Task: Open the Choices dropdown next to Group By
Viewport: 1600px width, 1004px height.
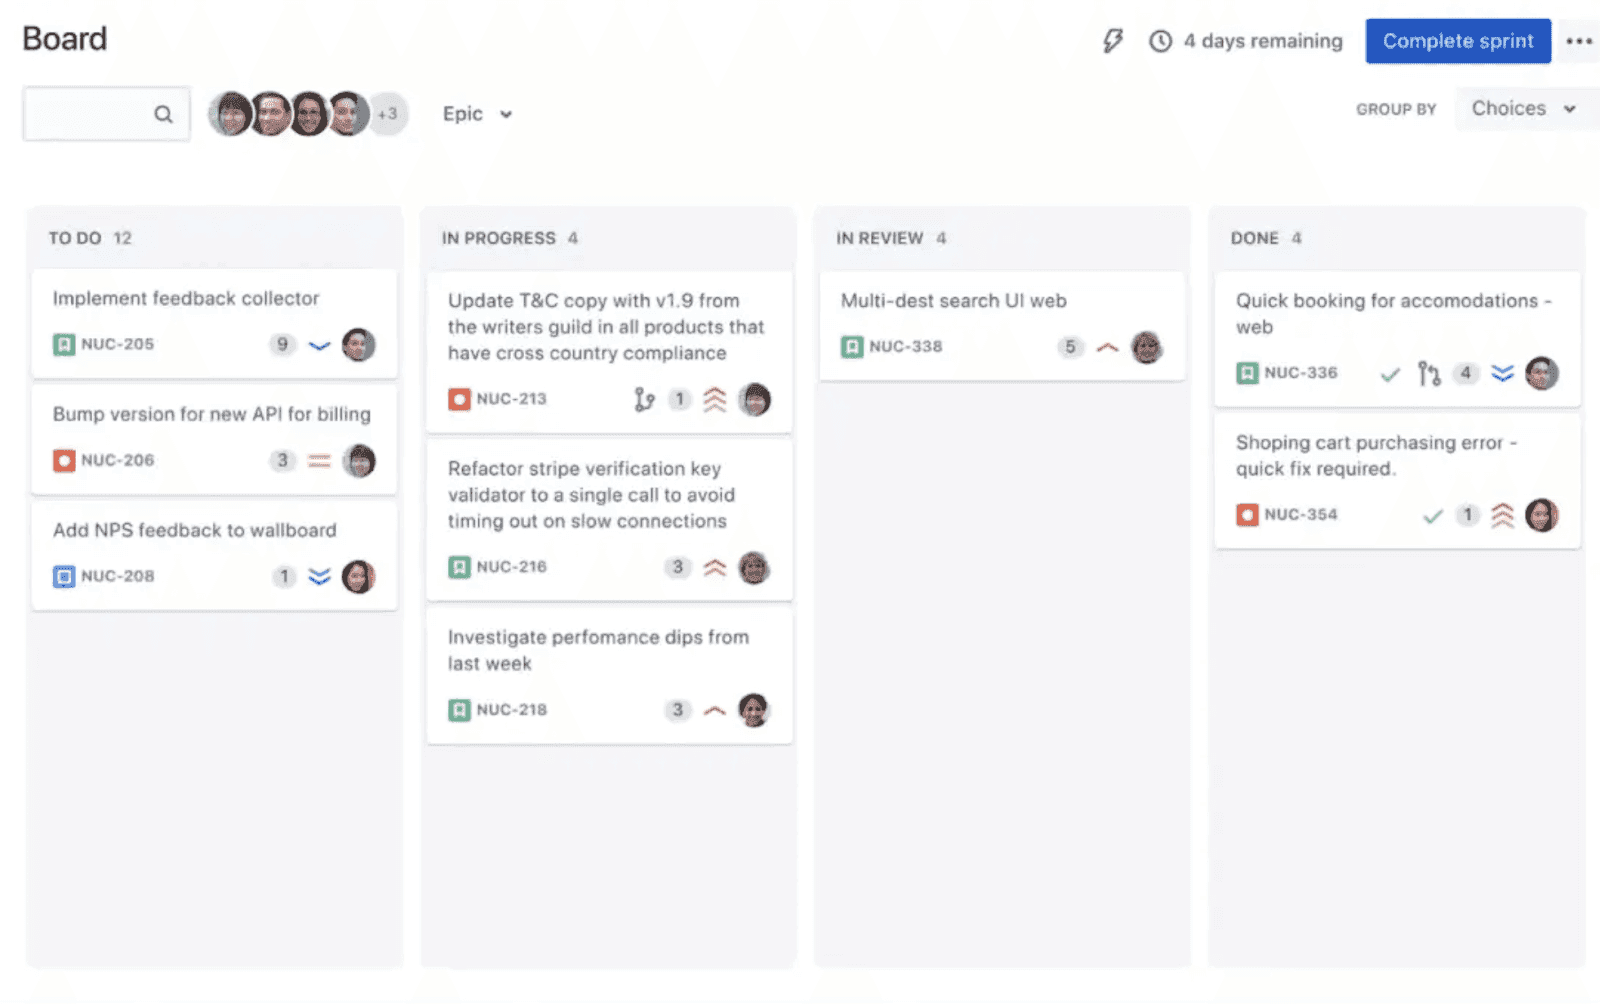Action: 1522,108
